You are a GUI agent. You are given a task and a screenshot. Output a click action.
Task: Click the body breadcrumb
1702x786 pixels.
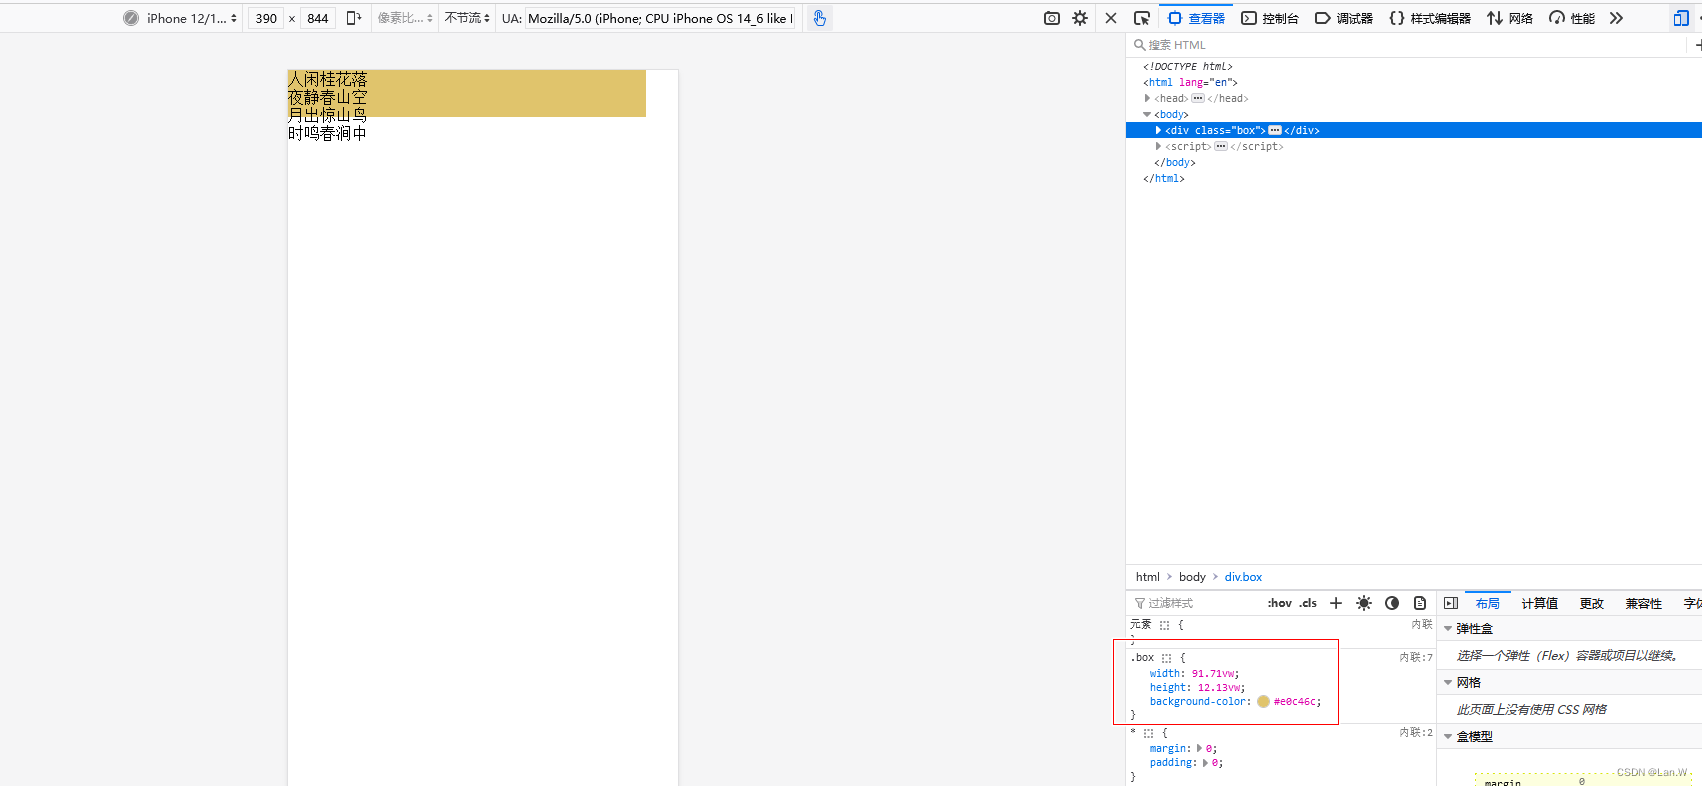(x=1192, y=577)
